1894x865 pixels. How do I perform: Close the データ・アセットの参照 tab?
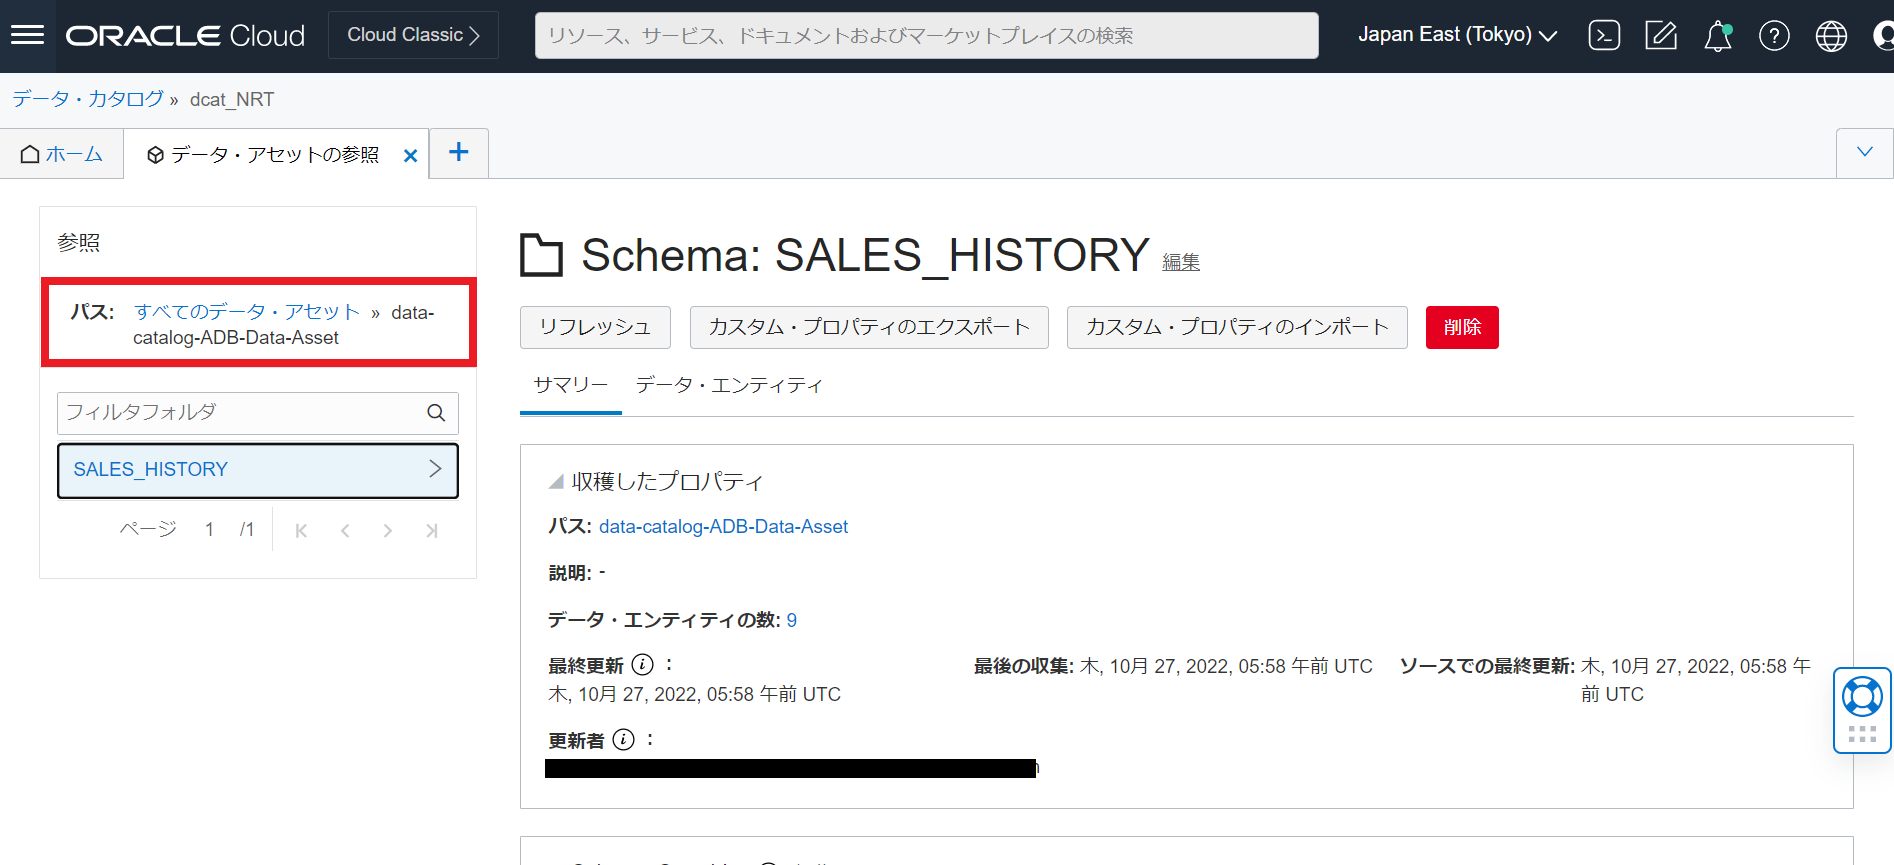(x=410, y=155)
